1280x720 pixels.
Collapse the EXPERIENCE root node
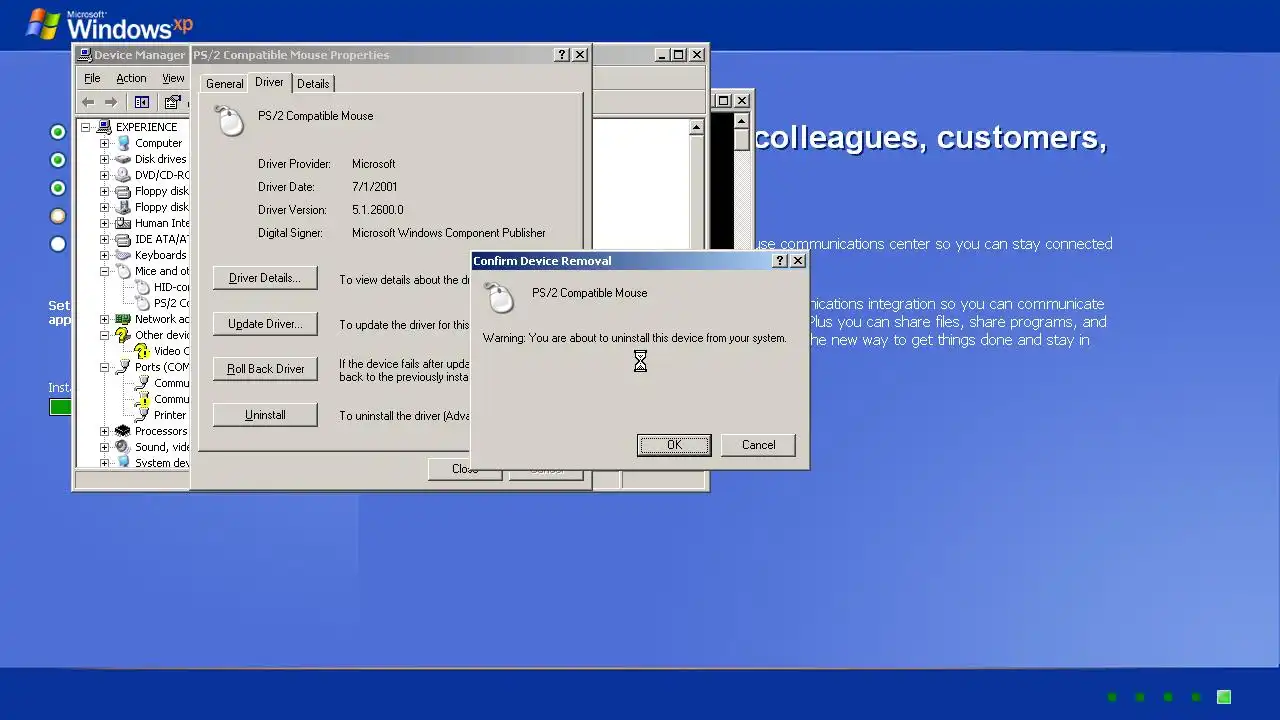[x=86, y=127]
